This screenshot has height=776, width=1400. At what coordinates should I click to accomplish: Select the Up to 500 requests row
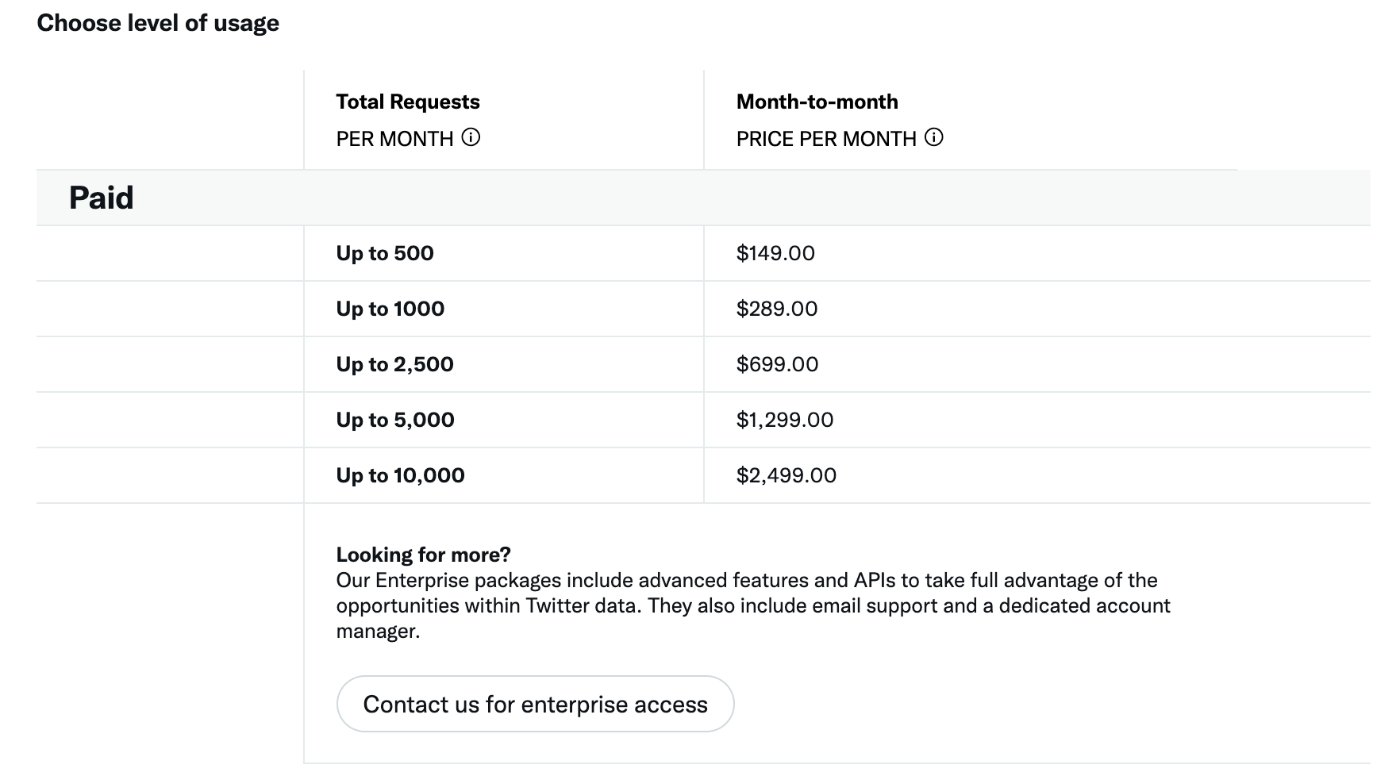(x=703, y=254)
